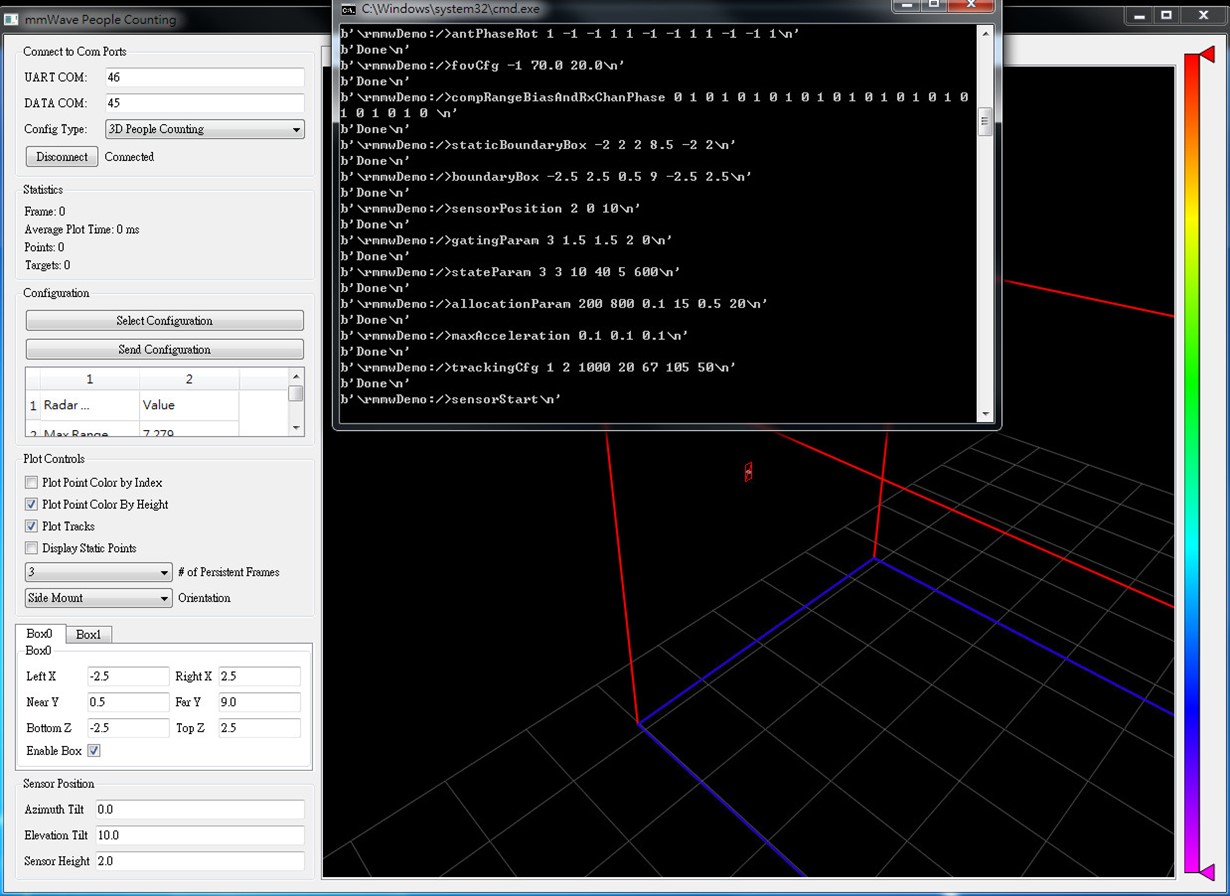The image size is (1230, 896).
Task: Enable Plot Point Color by Index
Action: pyautogui.click(x=31, y=483)
